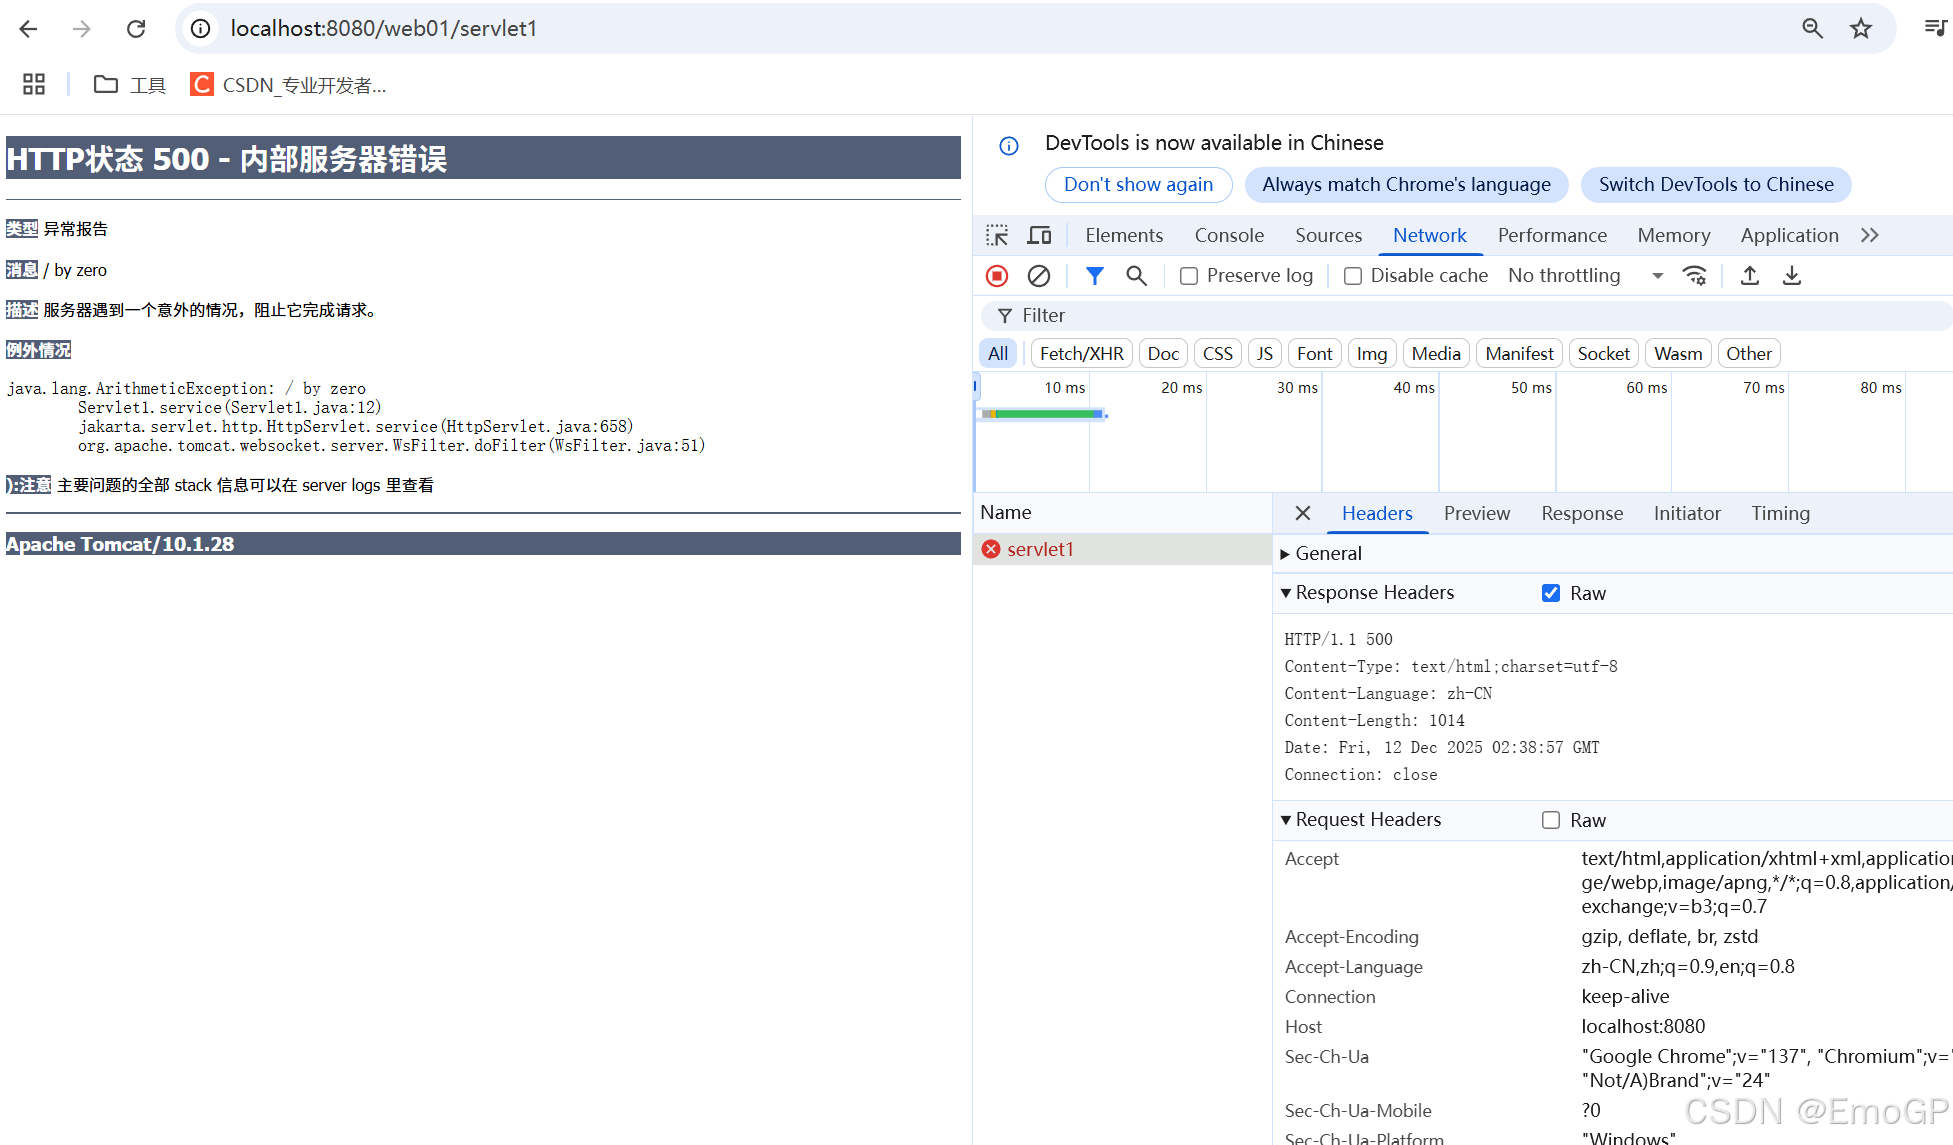
Task: Clear the network log
Action: pos(1039,276)
